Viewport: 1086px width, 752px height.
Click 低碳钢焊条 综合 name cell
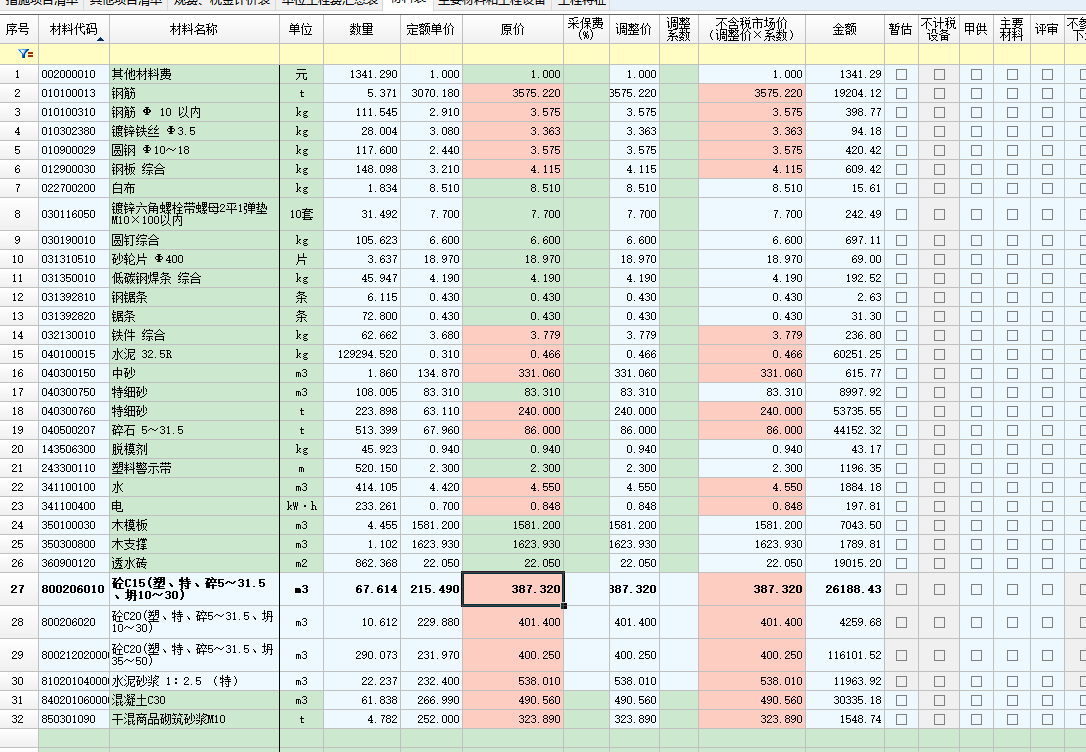tap(194, 278)
